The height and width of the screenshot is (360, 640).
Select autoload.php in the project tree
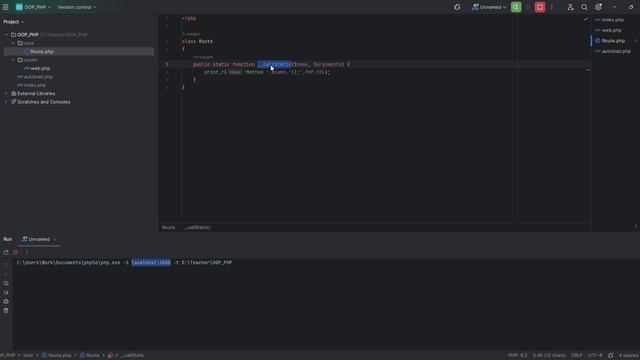click(38, 77)
